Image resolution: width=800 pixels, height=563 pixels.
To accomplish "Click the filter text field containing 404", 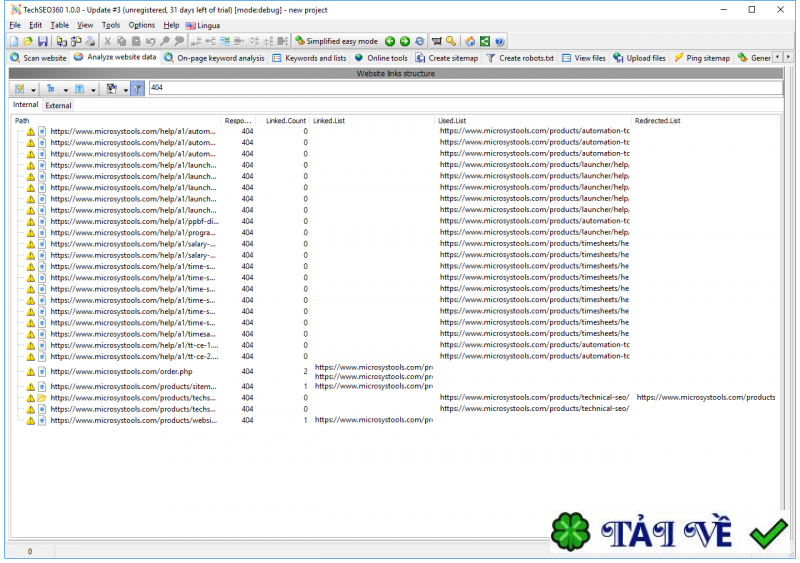I will pyautogui.click(x=465, y=88).
